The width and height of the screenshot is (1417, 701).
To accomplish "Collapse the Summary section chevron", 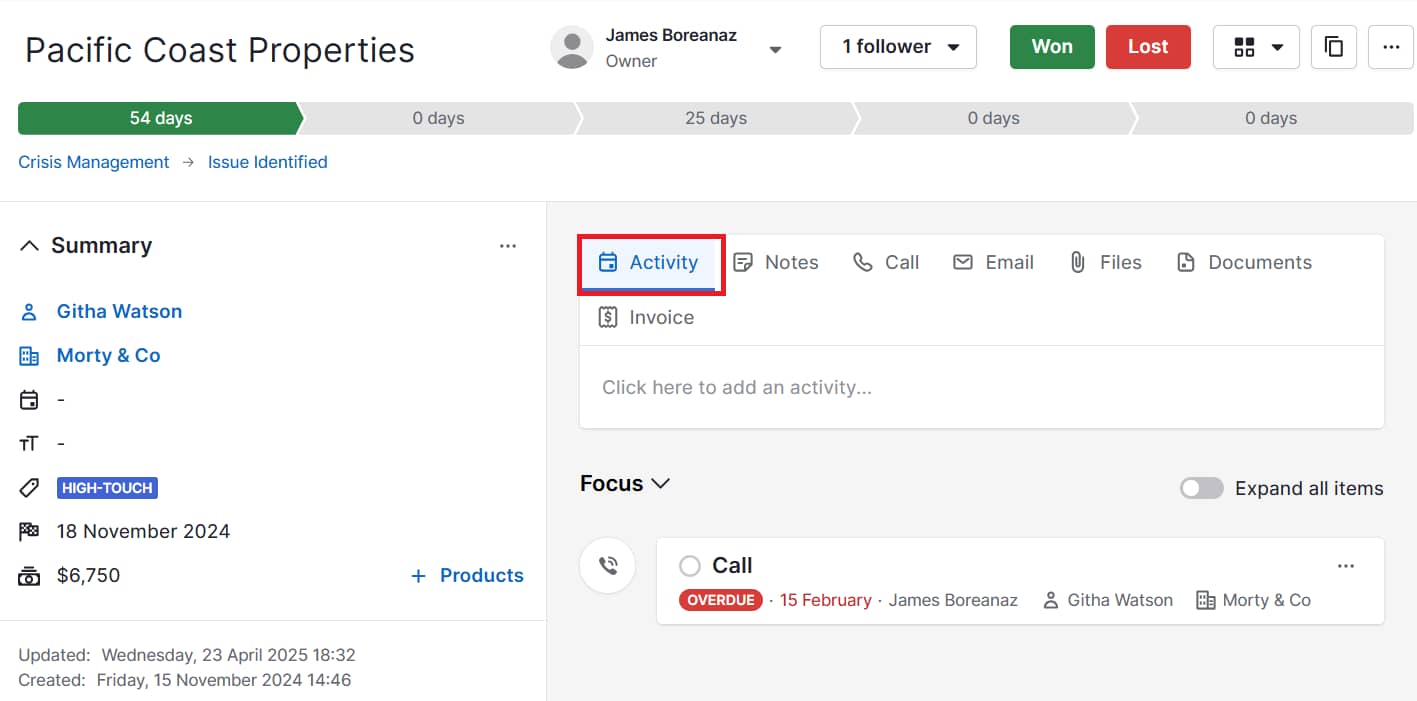I will [x=30, y=246].
